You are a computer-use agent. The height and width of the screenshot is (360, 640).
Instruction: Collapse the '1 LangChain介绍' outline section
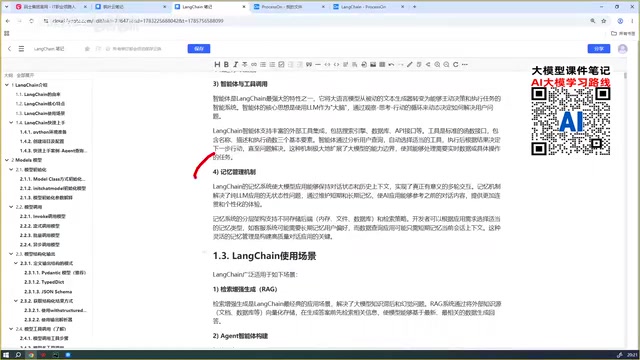(7, 85)
